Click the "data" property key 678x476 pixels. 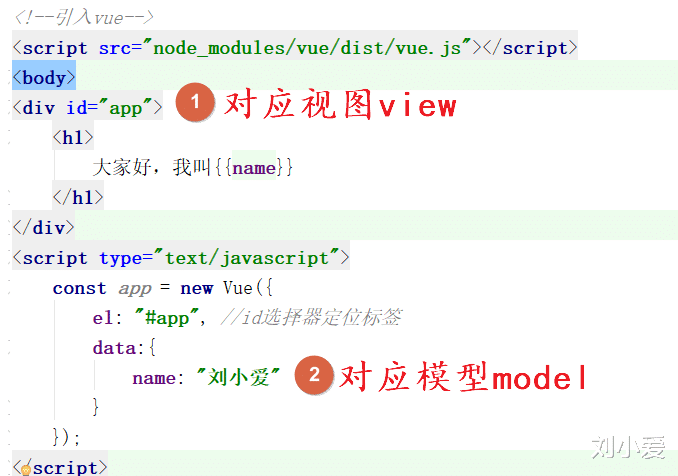pyautogui.click(x=114, y=348)
